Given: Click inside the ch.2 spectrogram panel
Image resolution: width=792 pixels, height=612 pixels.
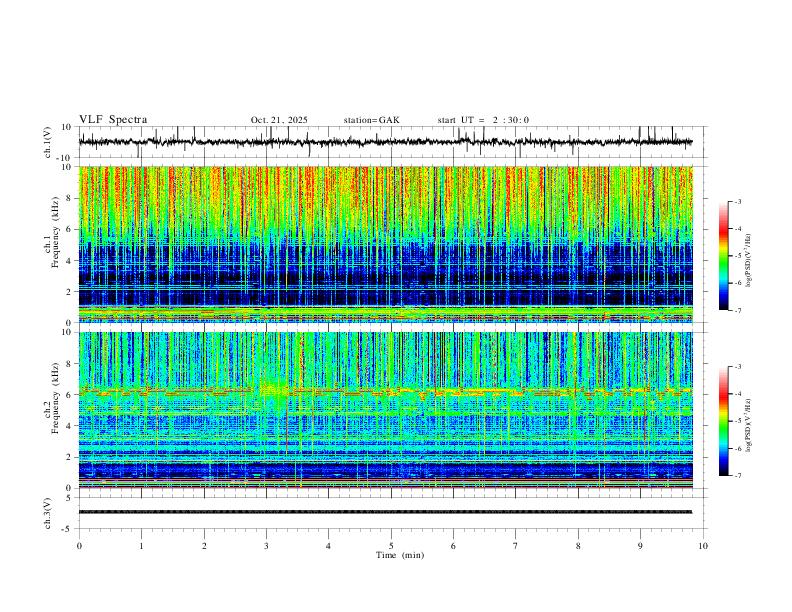Looking at the screenshot, I should point(386,410).
